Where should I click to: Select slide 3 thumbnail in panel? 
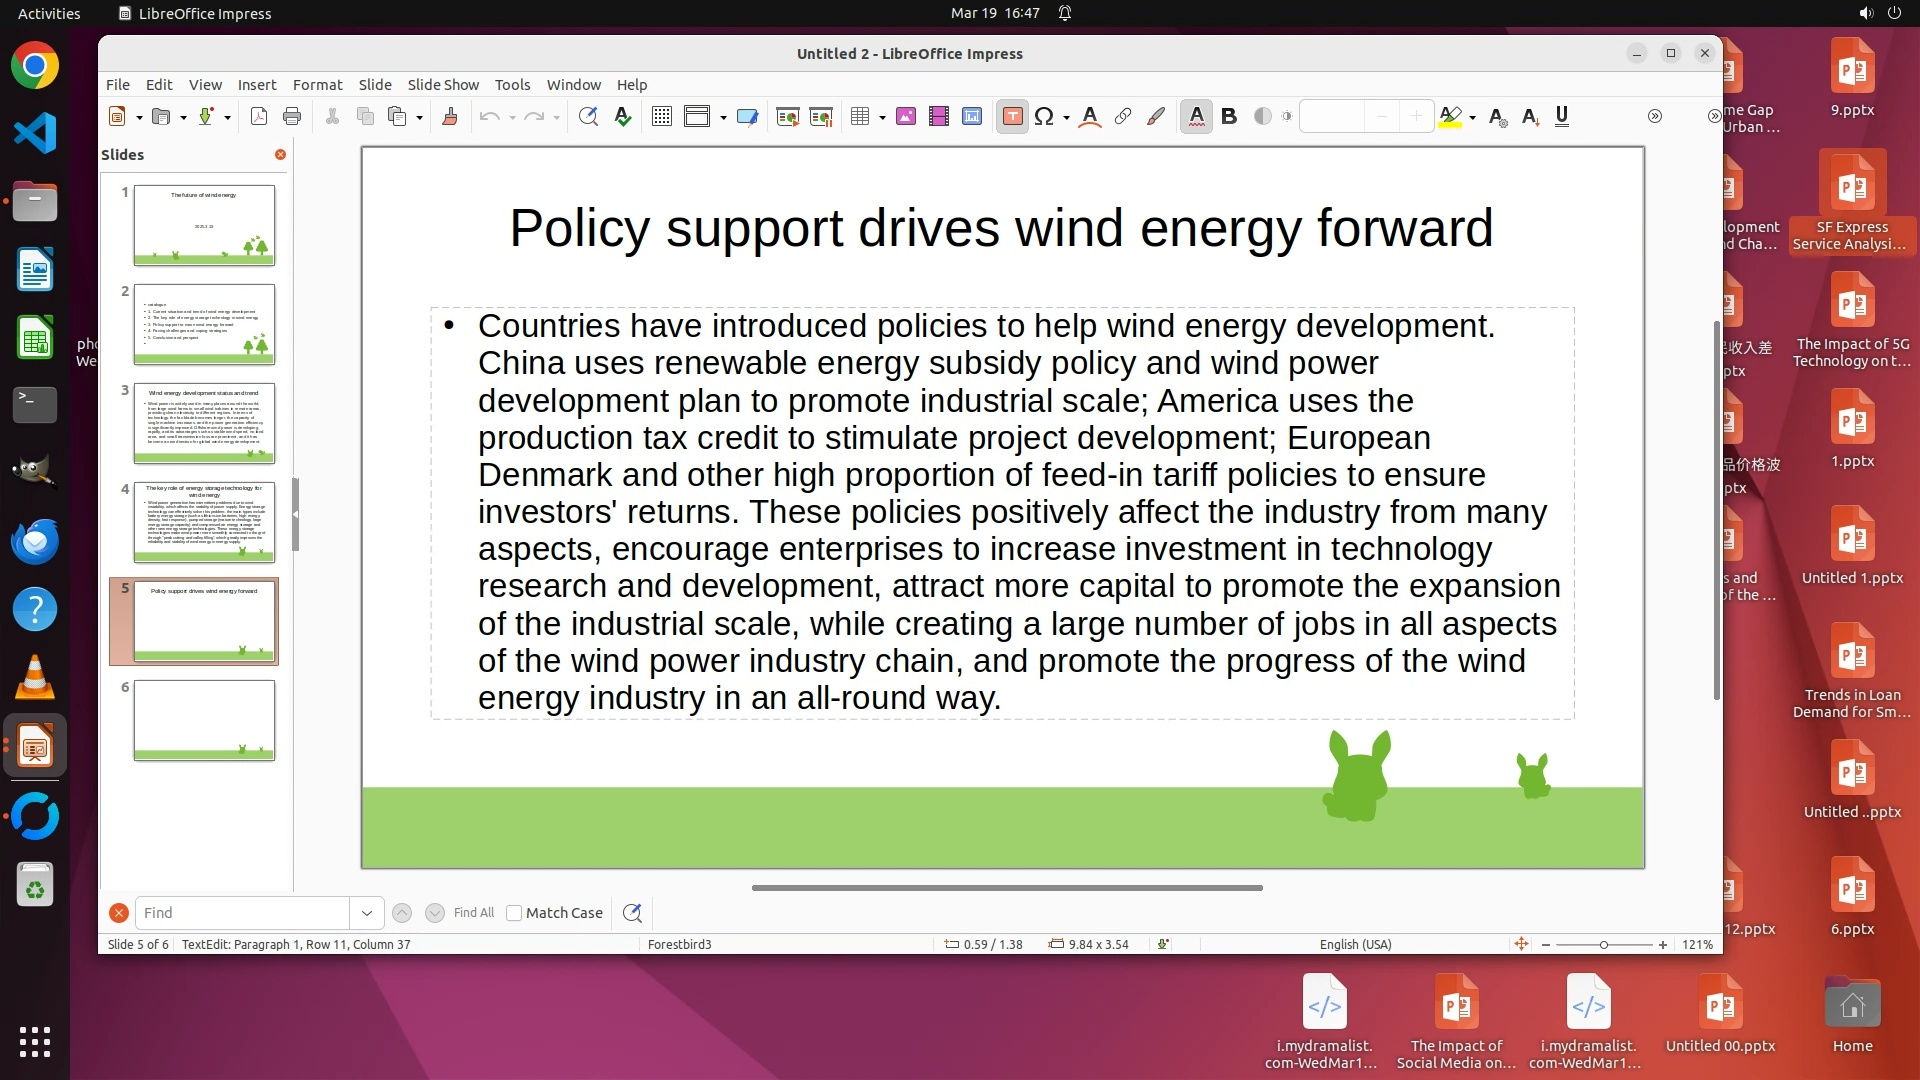[x=204, y=423]
